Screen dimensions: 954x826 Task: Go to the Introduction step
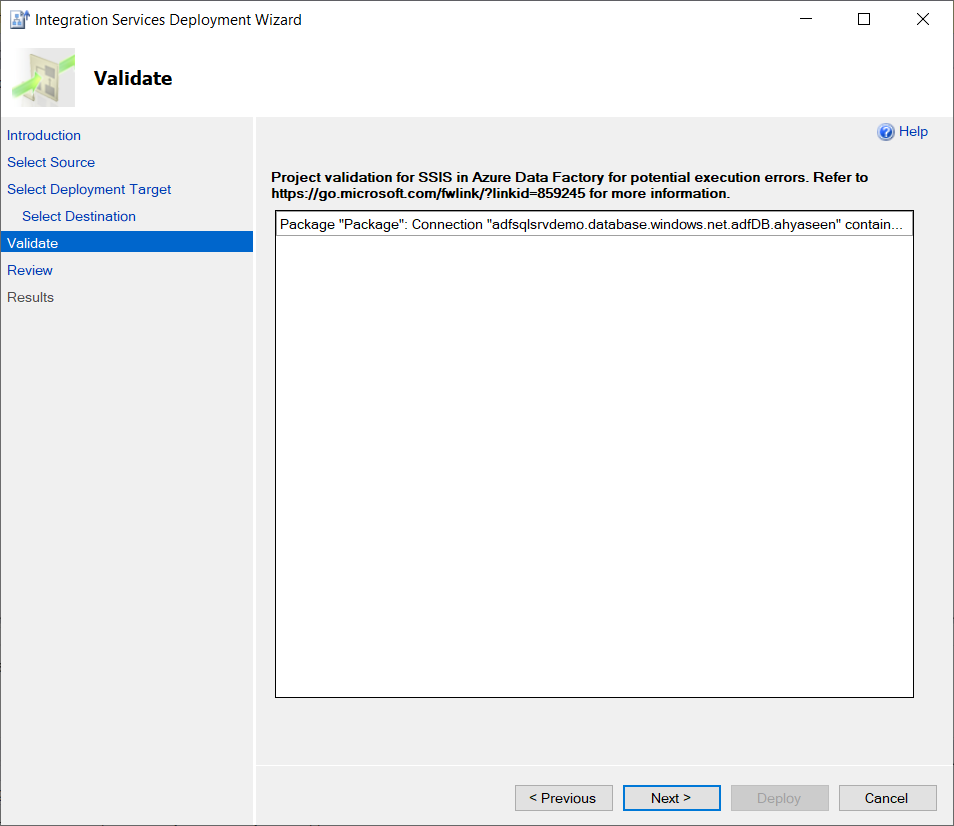point(44,135)
